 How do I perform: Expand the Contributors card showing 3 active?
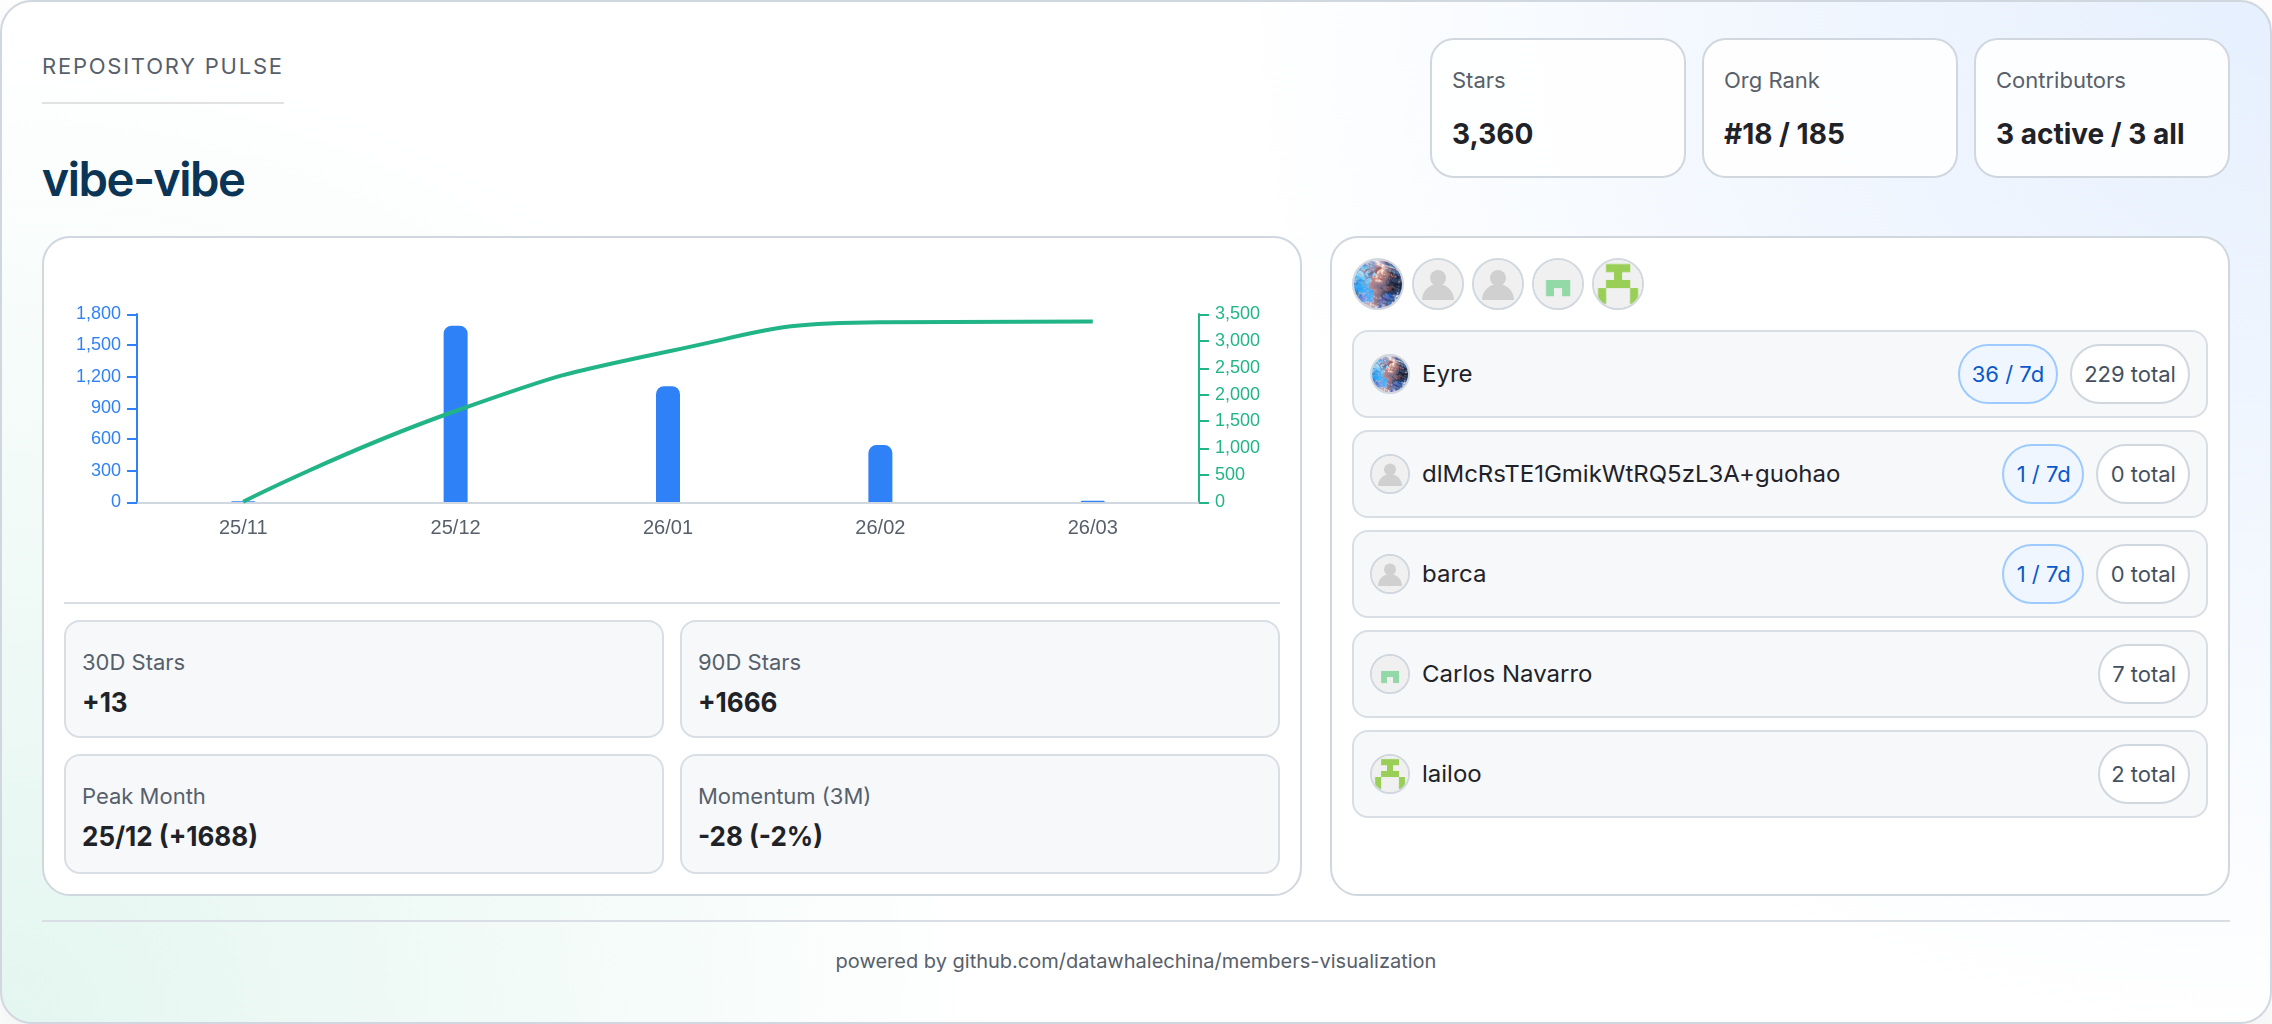pos(2100,108)
